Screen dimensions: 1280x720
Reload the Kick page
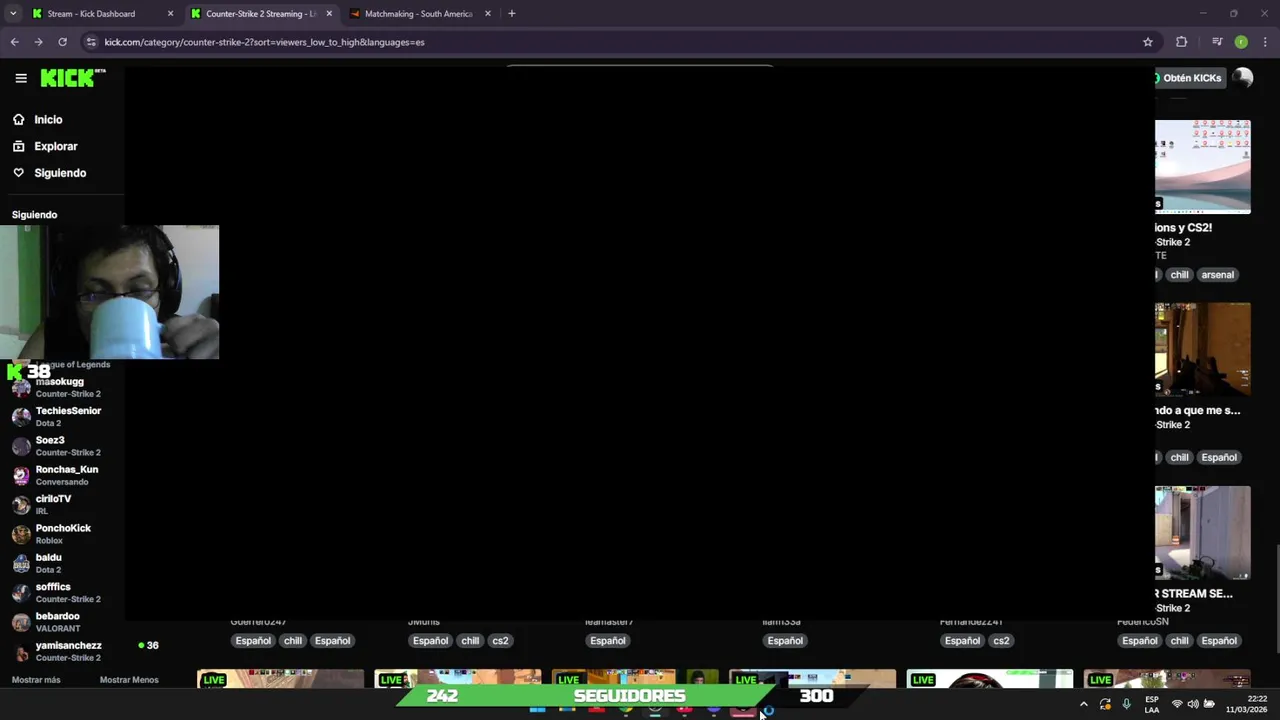coord(62,42)
